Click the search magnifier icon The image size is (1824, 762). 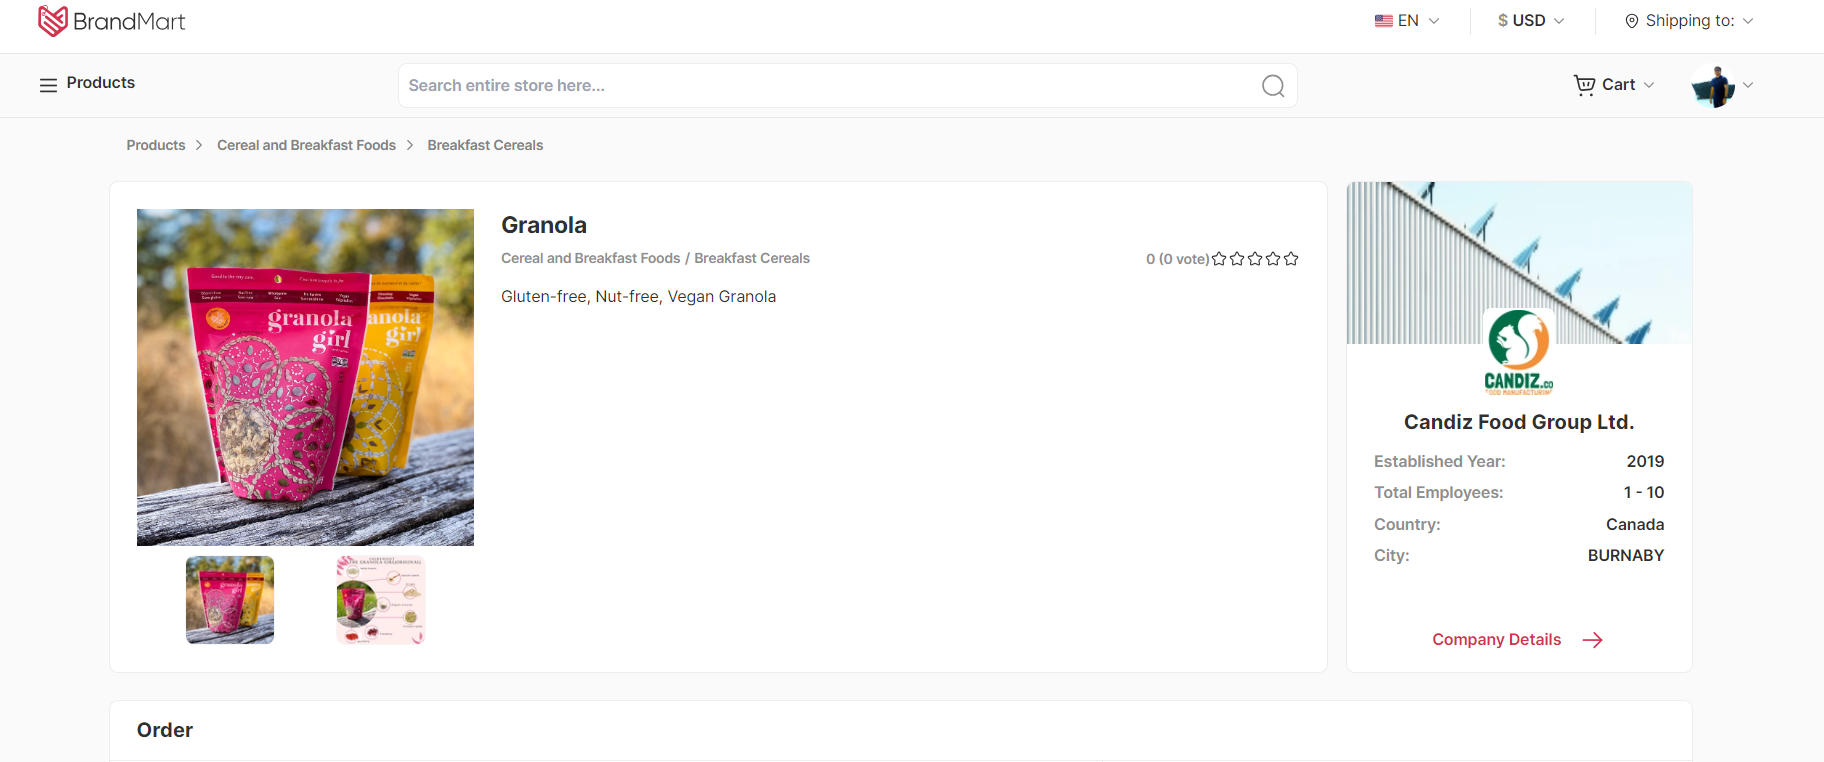tap(1273, 86)
